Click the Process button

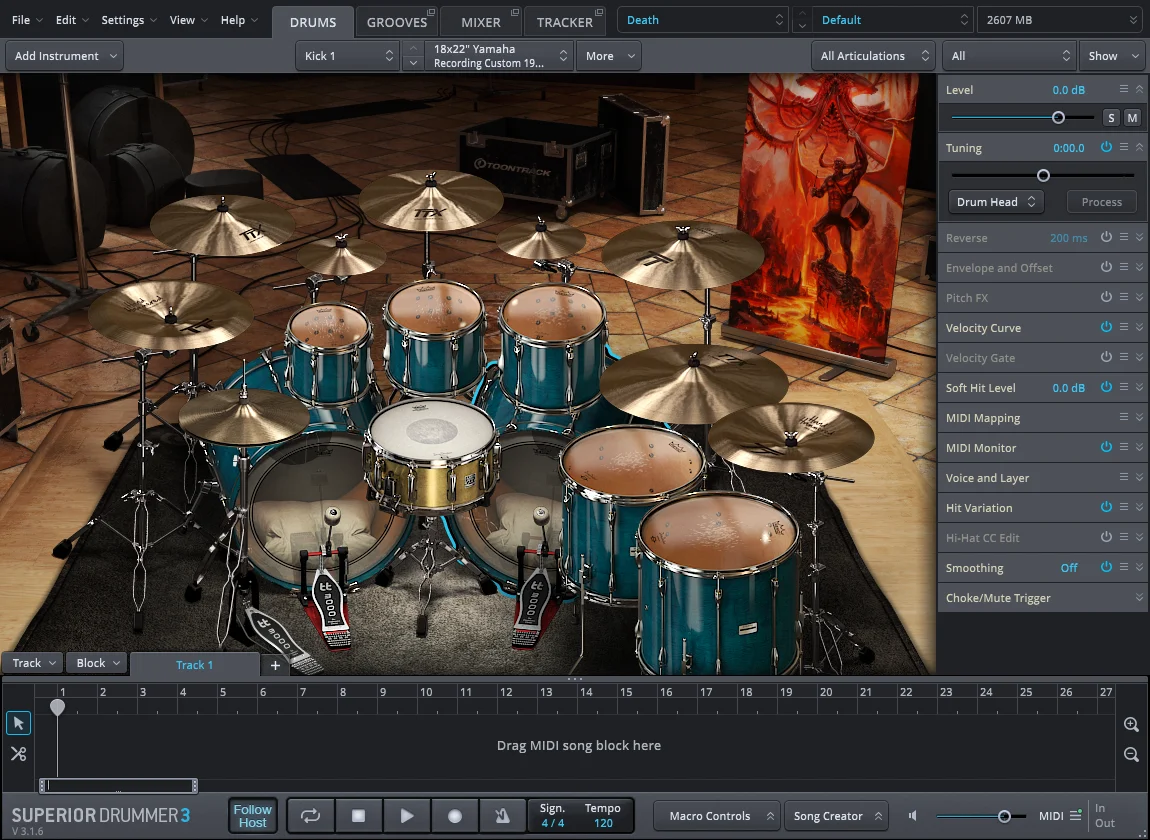pos(1102,202)
